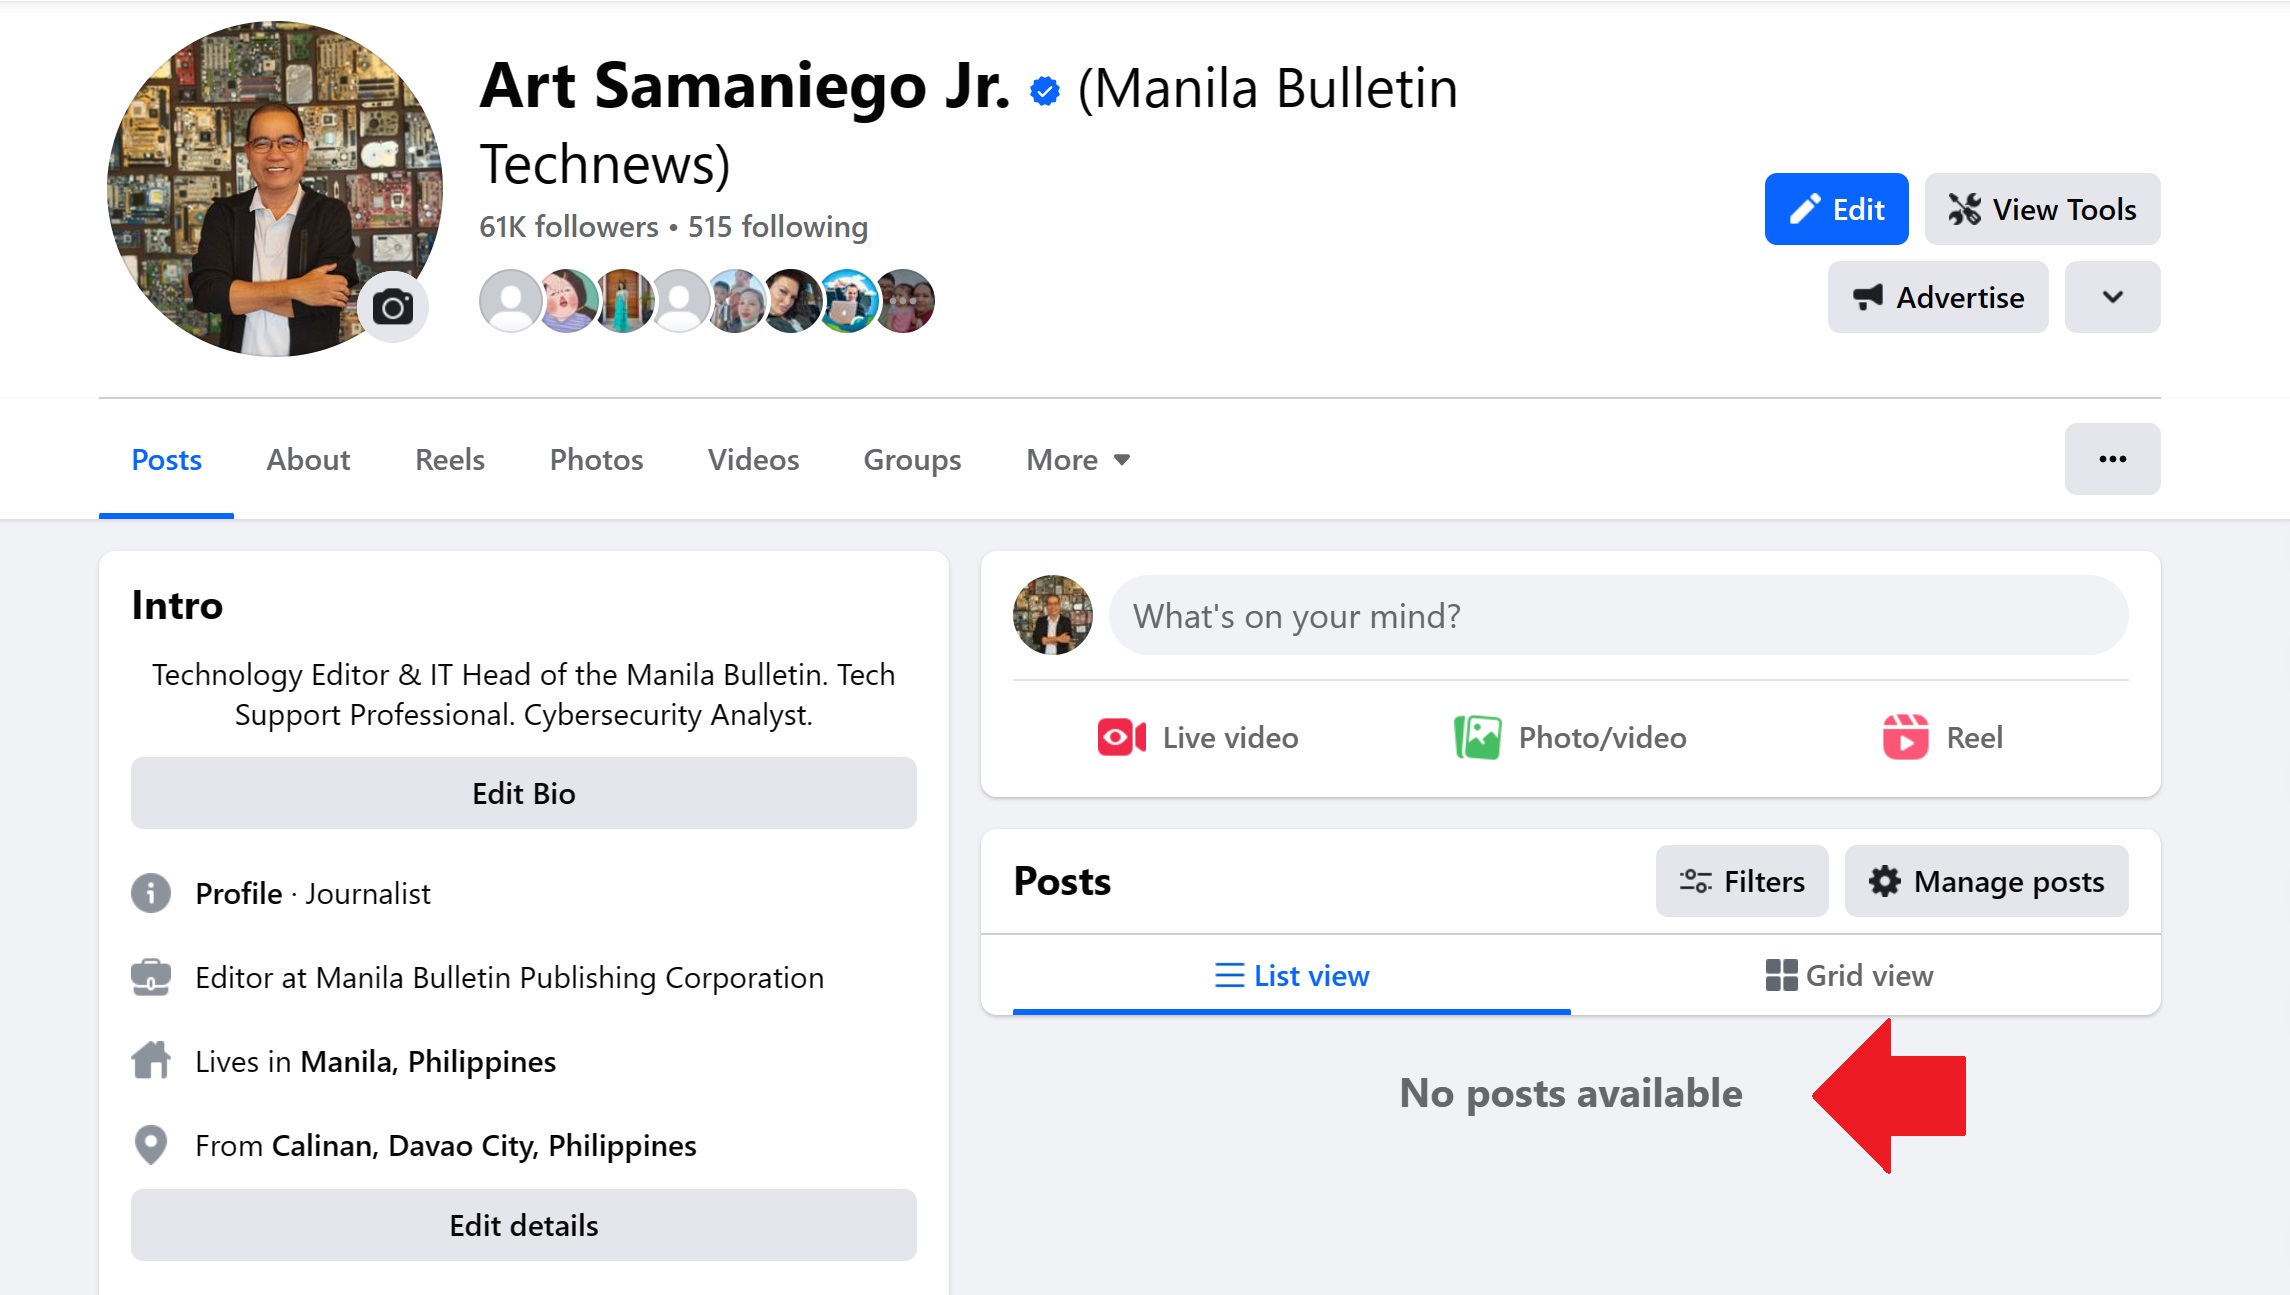The width and height of the screenshot is (2290, 1295).
Task: Click the Advertise megaphone icon
Action: click(1869, 297)
